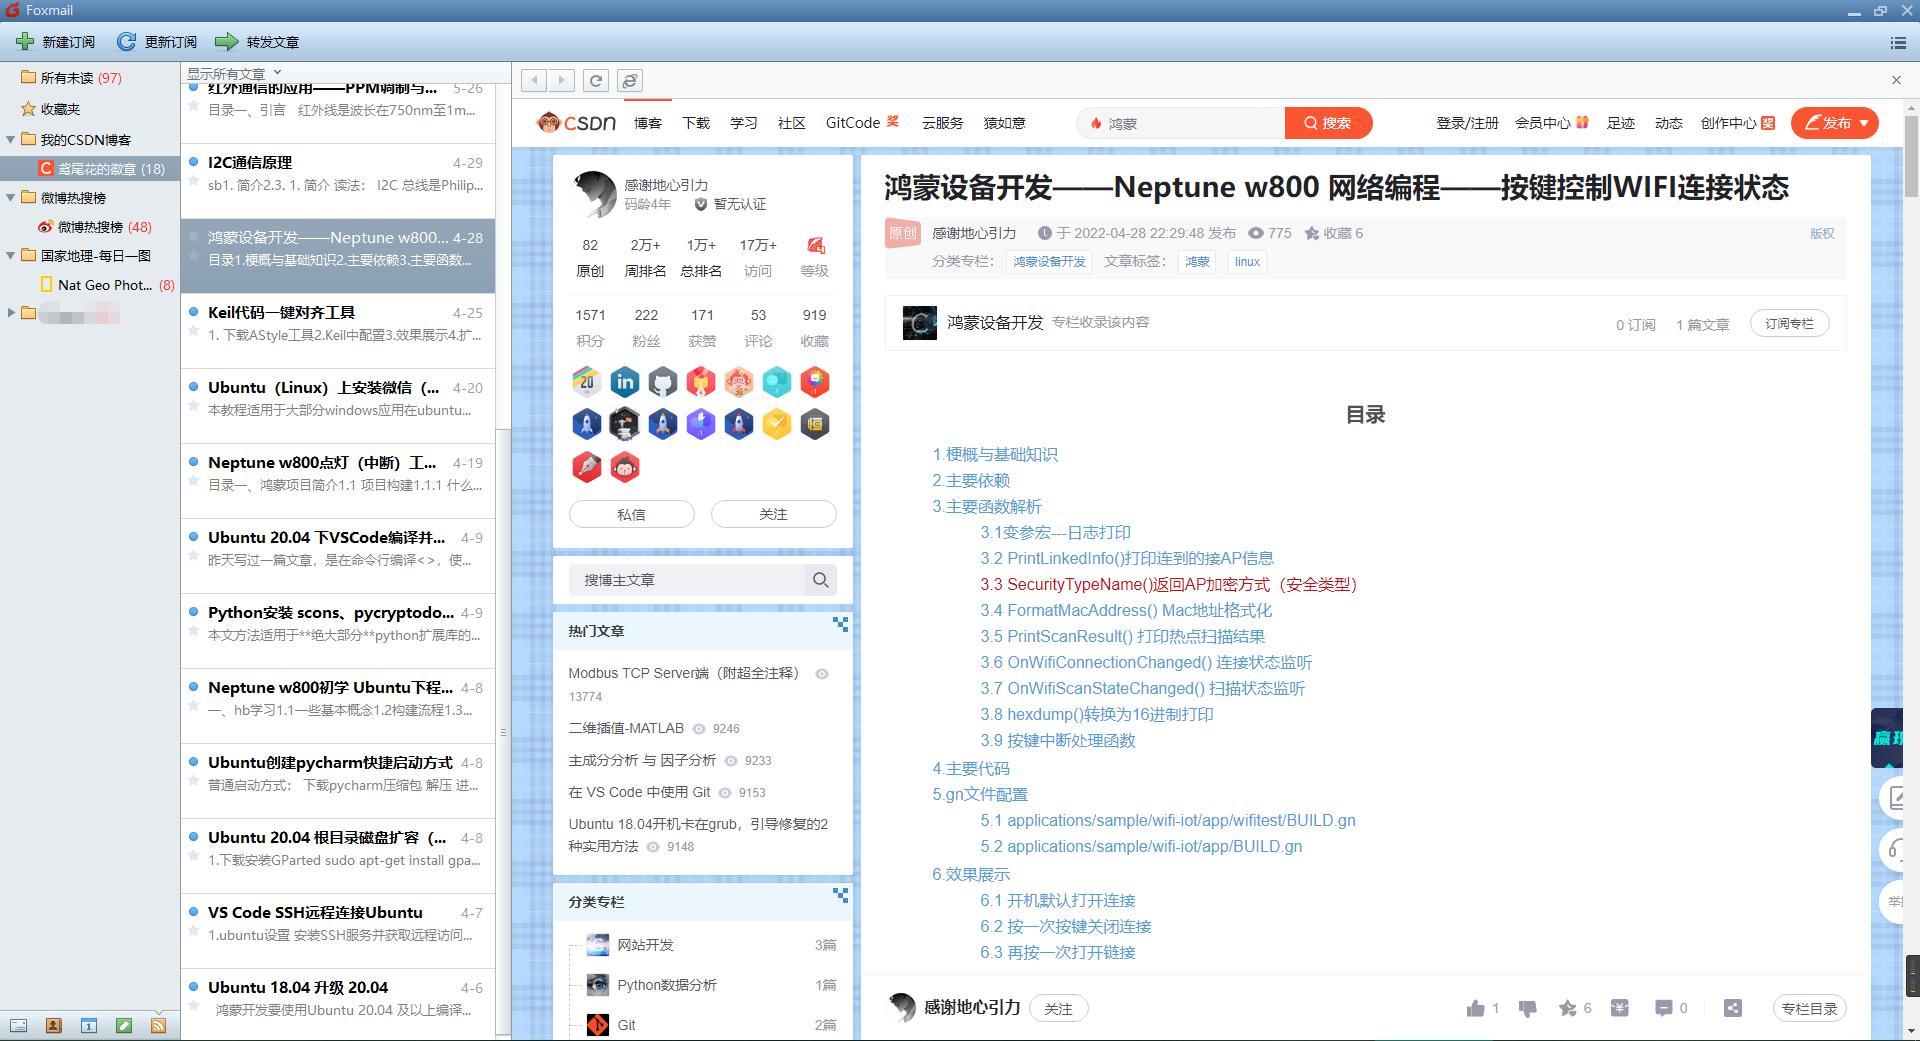Star the Ubuntu创建pycharm快捷启动方式 article
The width and height of the screenshot is (1920, 1041).
tap(194, 782)
